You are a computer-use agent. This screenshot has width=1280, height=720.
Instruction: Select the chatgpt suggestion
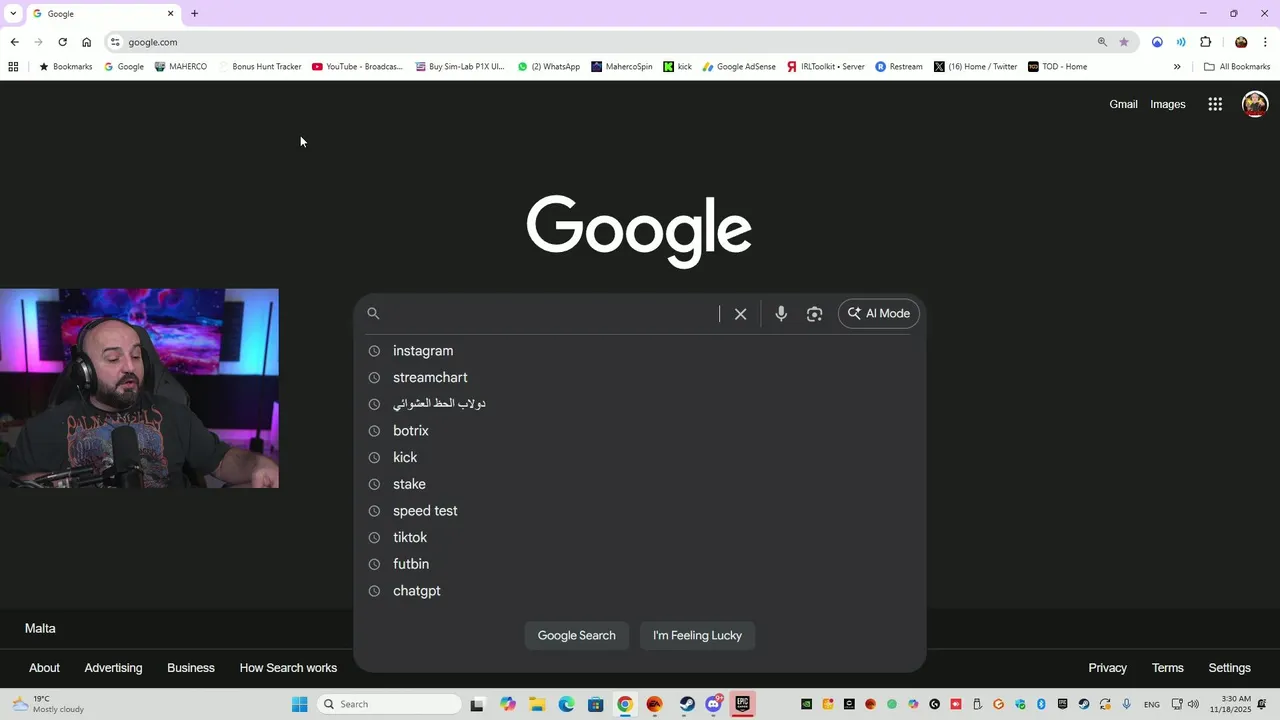tap(640, 591)
